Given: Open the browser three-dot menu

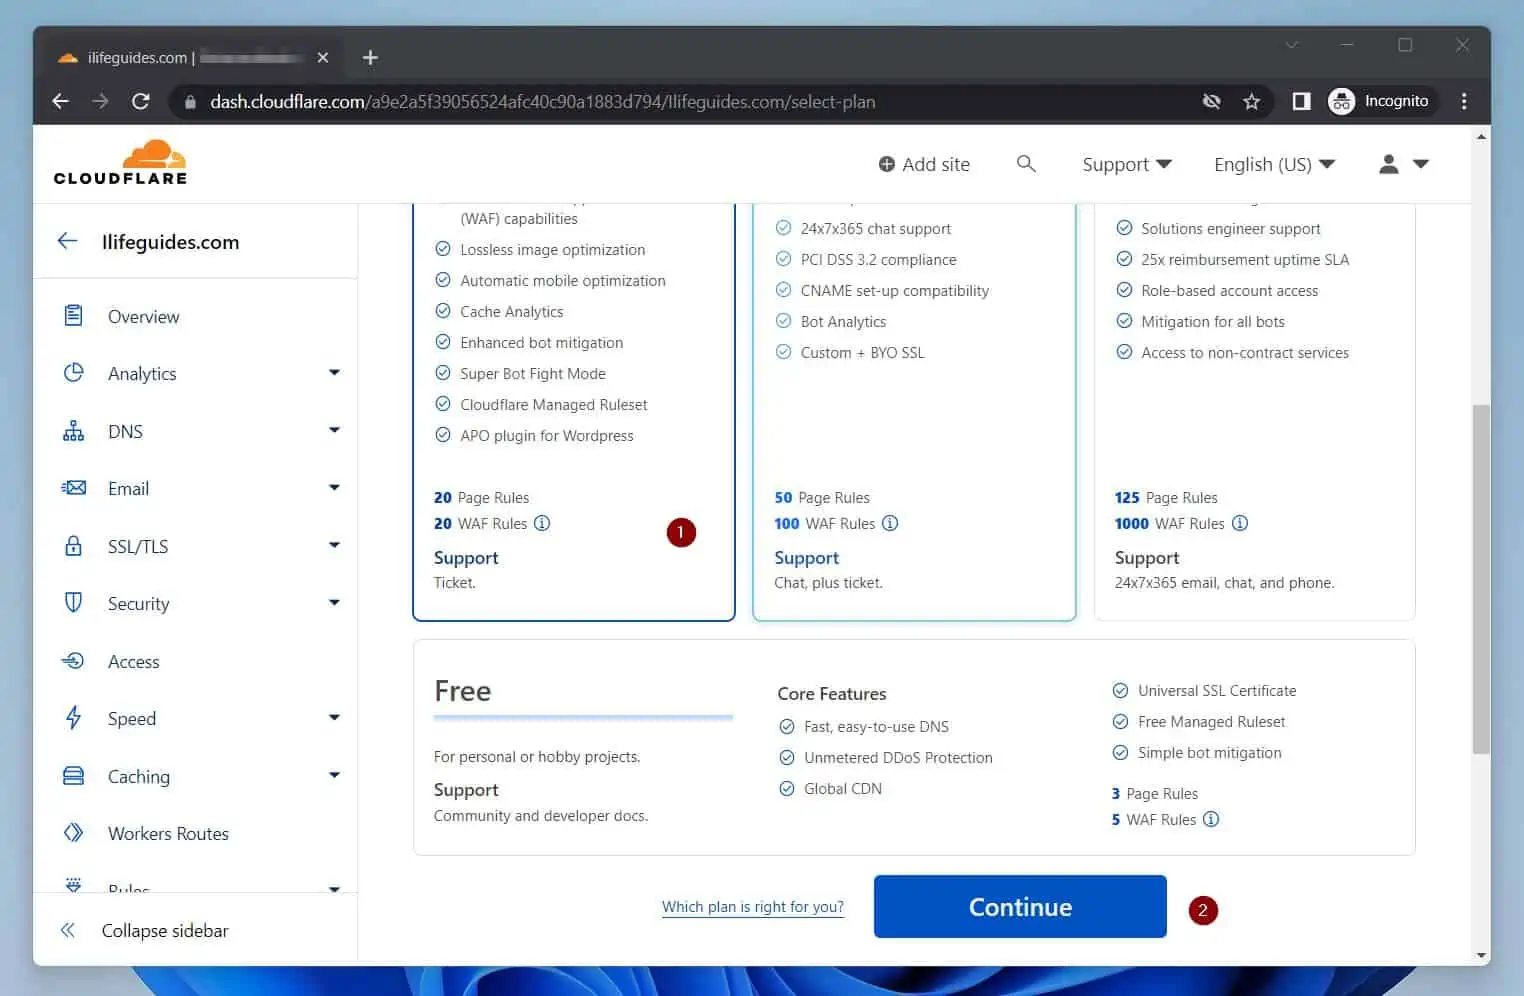Looking at the screenshot, I should tap(1464, 101).
